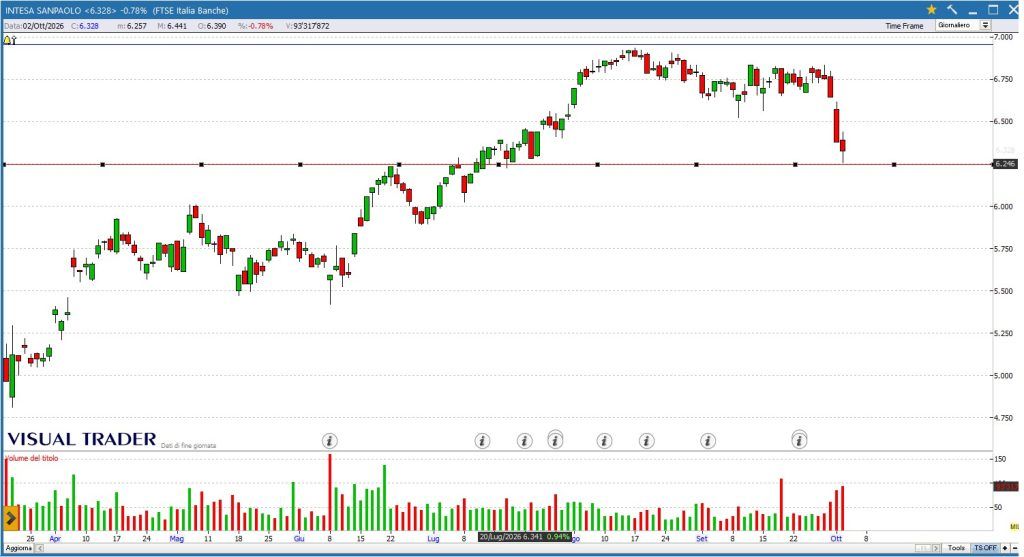
Task: Open the info marker above date 22 Set
Action: [x=799, y=440]
